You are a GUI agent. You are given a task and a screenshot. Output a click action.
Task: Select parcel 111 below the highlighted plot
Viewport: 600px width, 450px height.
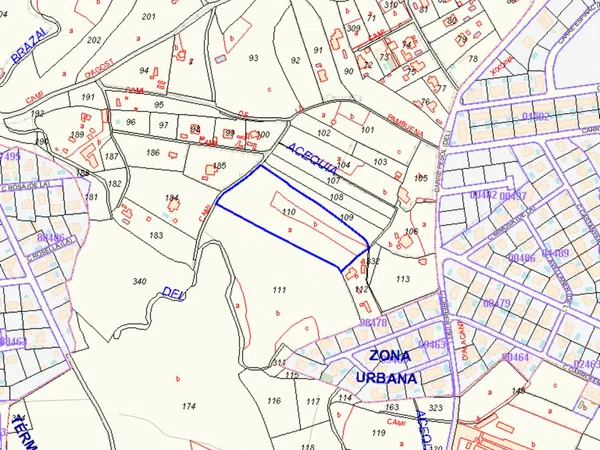pyautogui.click(x=278, y=289)
